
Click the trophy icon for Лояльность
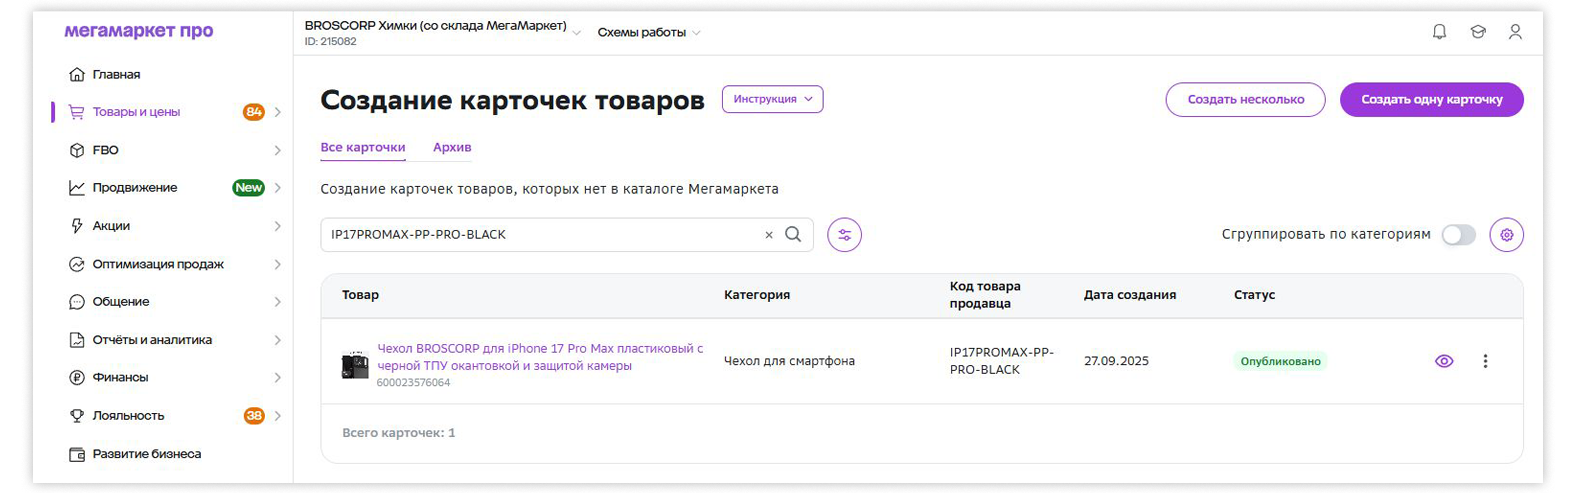click(77, 416)
